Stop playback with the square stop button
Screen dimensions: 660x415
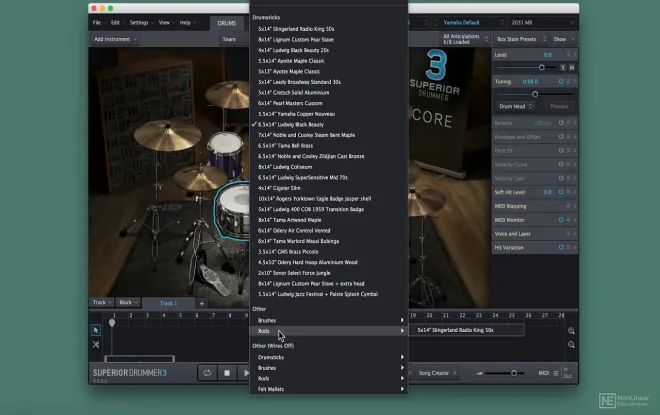(227, 373)
